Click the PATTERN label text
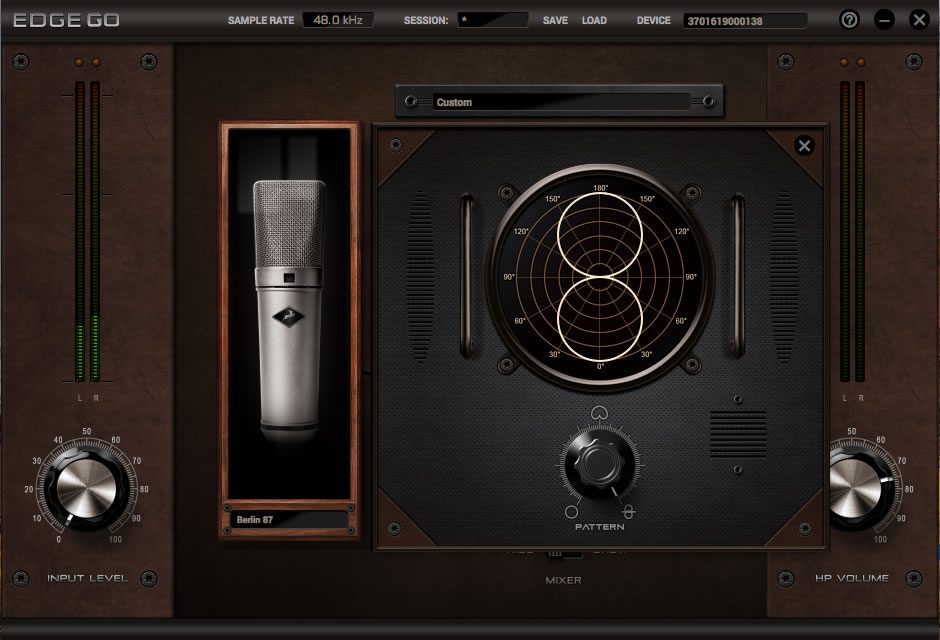 [599, 527]
